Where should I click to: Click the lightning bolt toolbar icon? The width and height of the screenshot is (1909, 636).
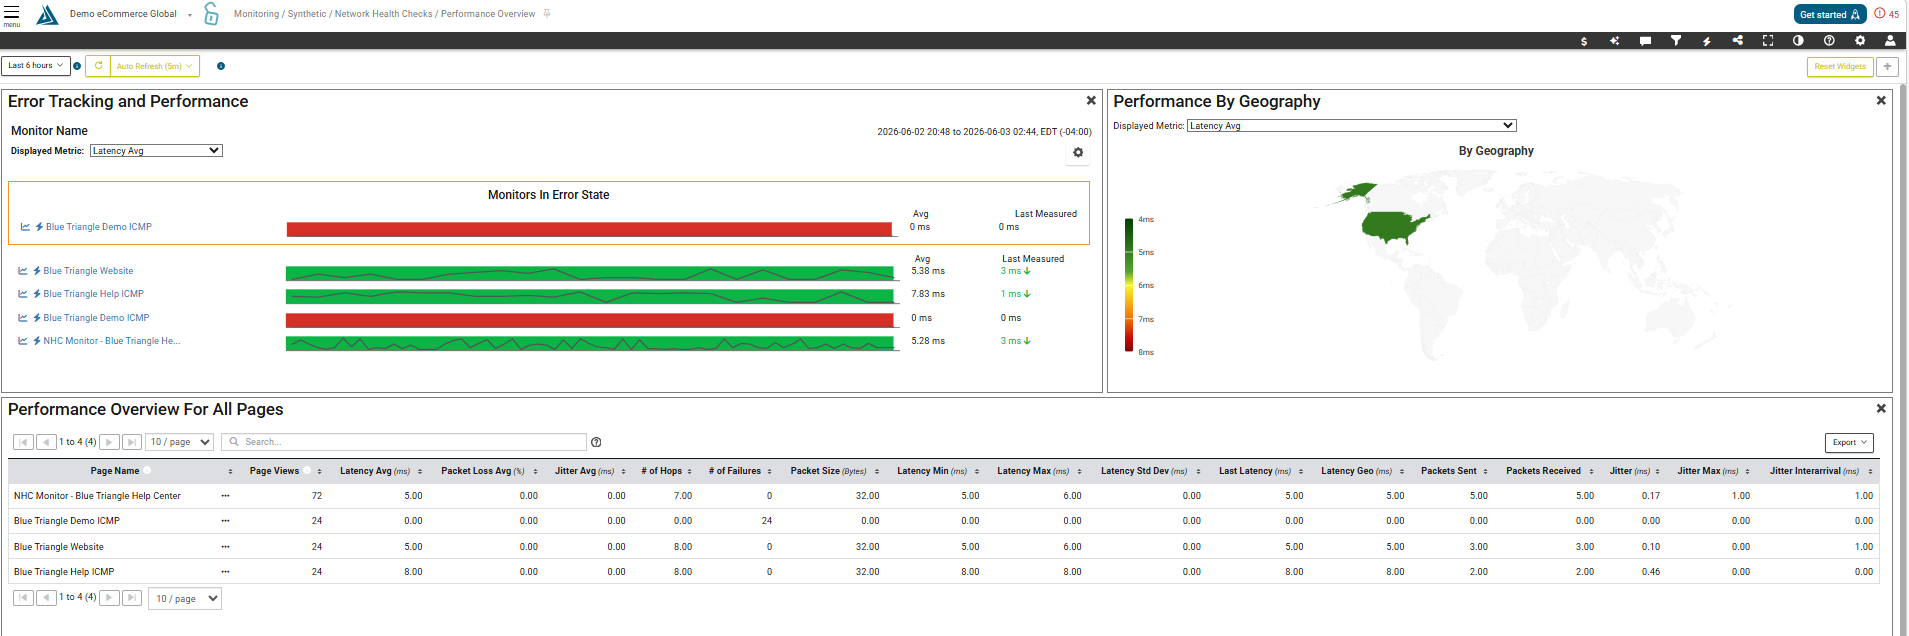click(1707, 41)
